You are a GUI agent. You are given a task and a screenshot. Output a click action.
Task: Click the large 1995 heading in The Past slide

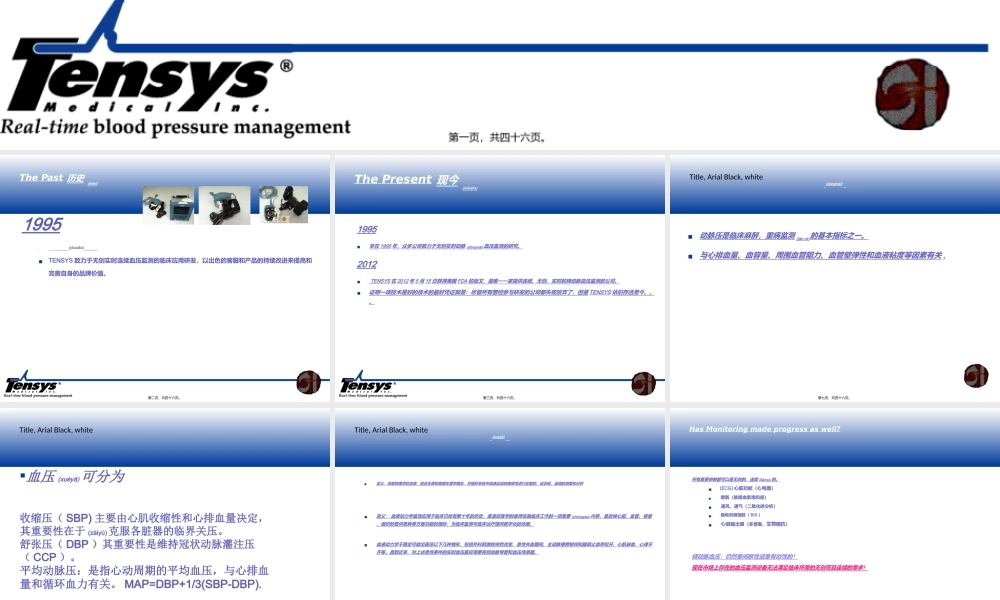(x=43, y=225)
